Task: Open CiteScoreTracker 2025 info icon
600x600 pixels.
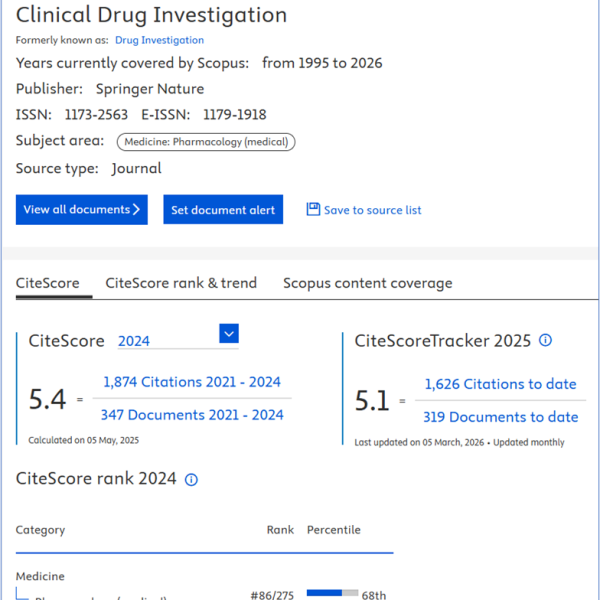Action: click(545, 340)
